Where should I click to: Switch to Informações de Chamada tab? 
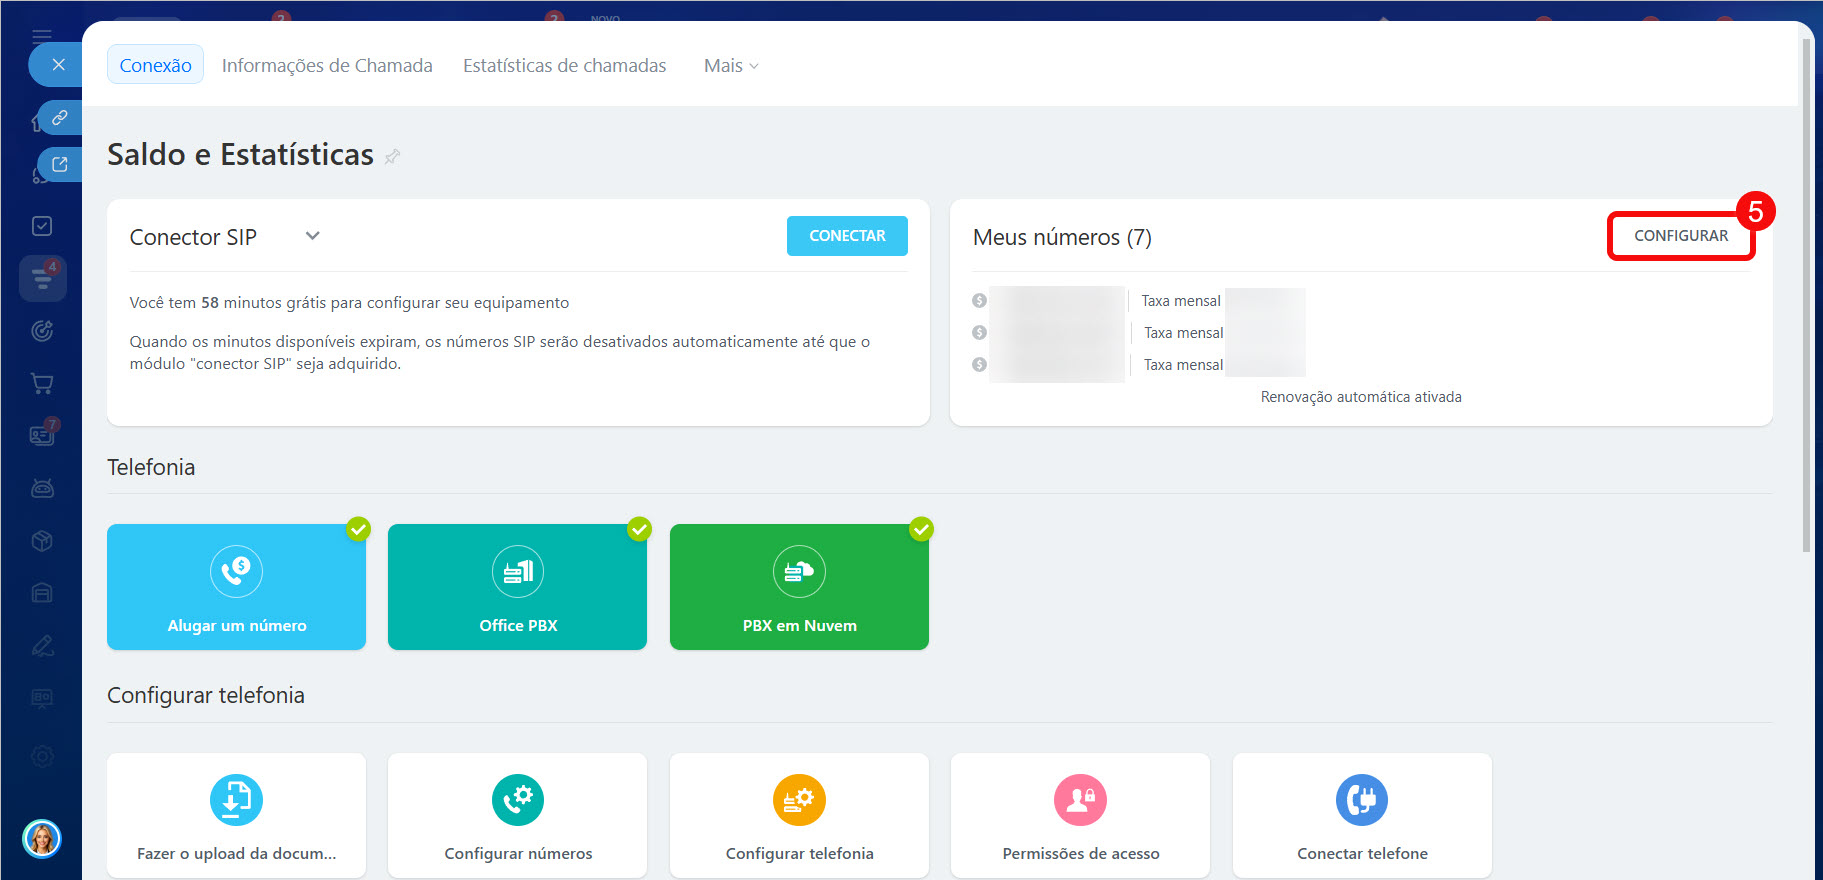pyautogui.click(x=327, y=66)
